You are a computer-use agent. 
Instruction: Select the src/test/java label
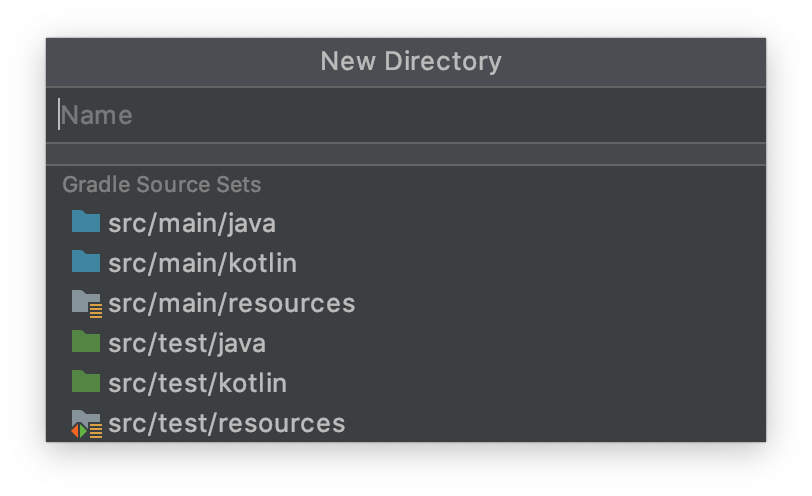coord(186,343)
